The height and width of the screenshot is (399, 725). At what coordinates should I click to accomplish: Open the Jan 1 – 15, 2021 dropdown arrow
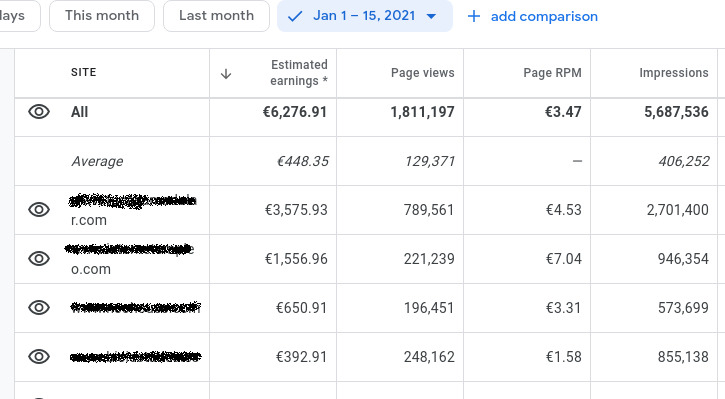pyautogui.click(x=431, y=17)
